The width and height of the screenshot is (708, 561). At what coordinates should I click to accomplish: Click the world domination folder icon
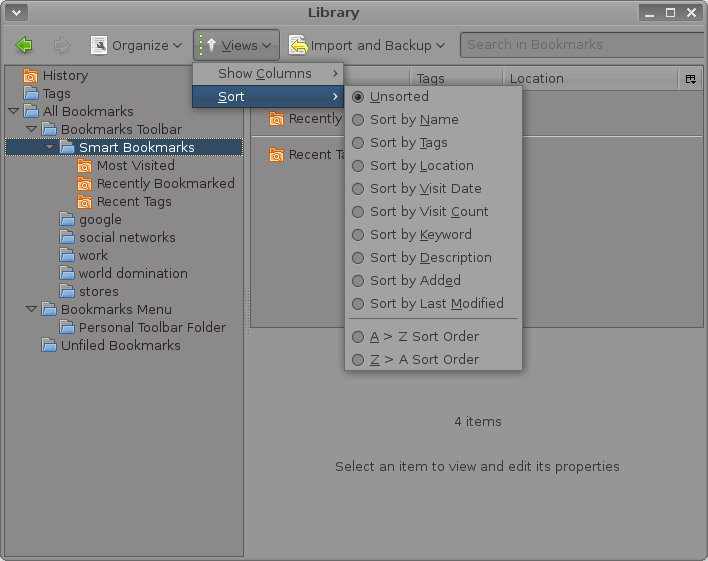(67, 273)
